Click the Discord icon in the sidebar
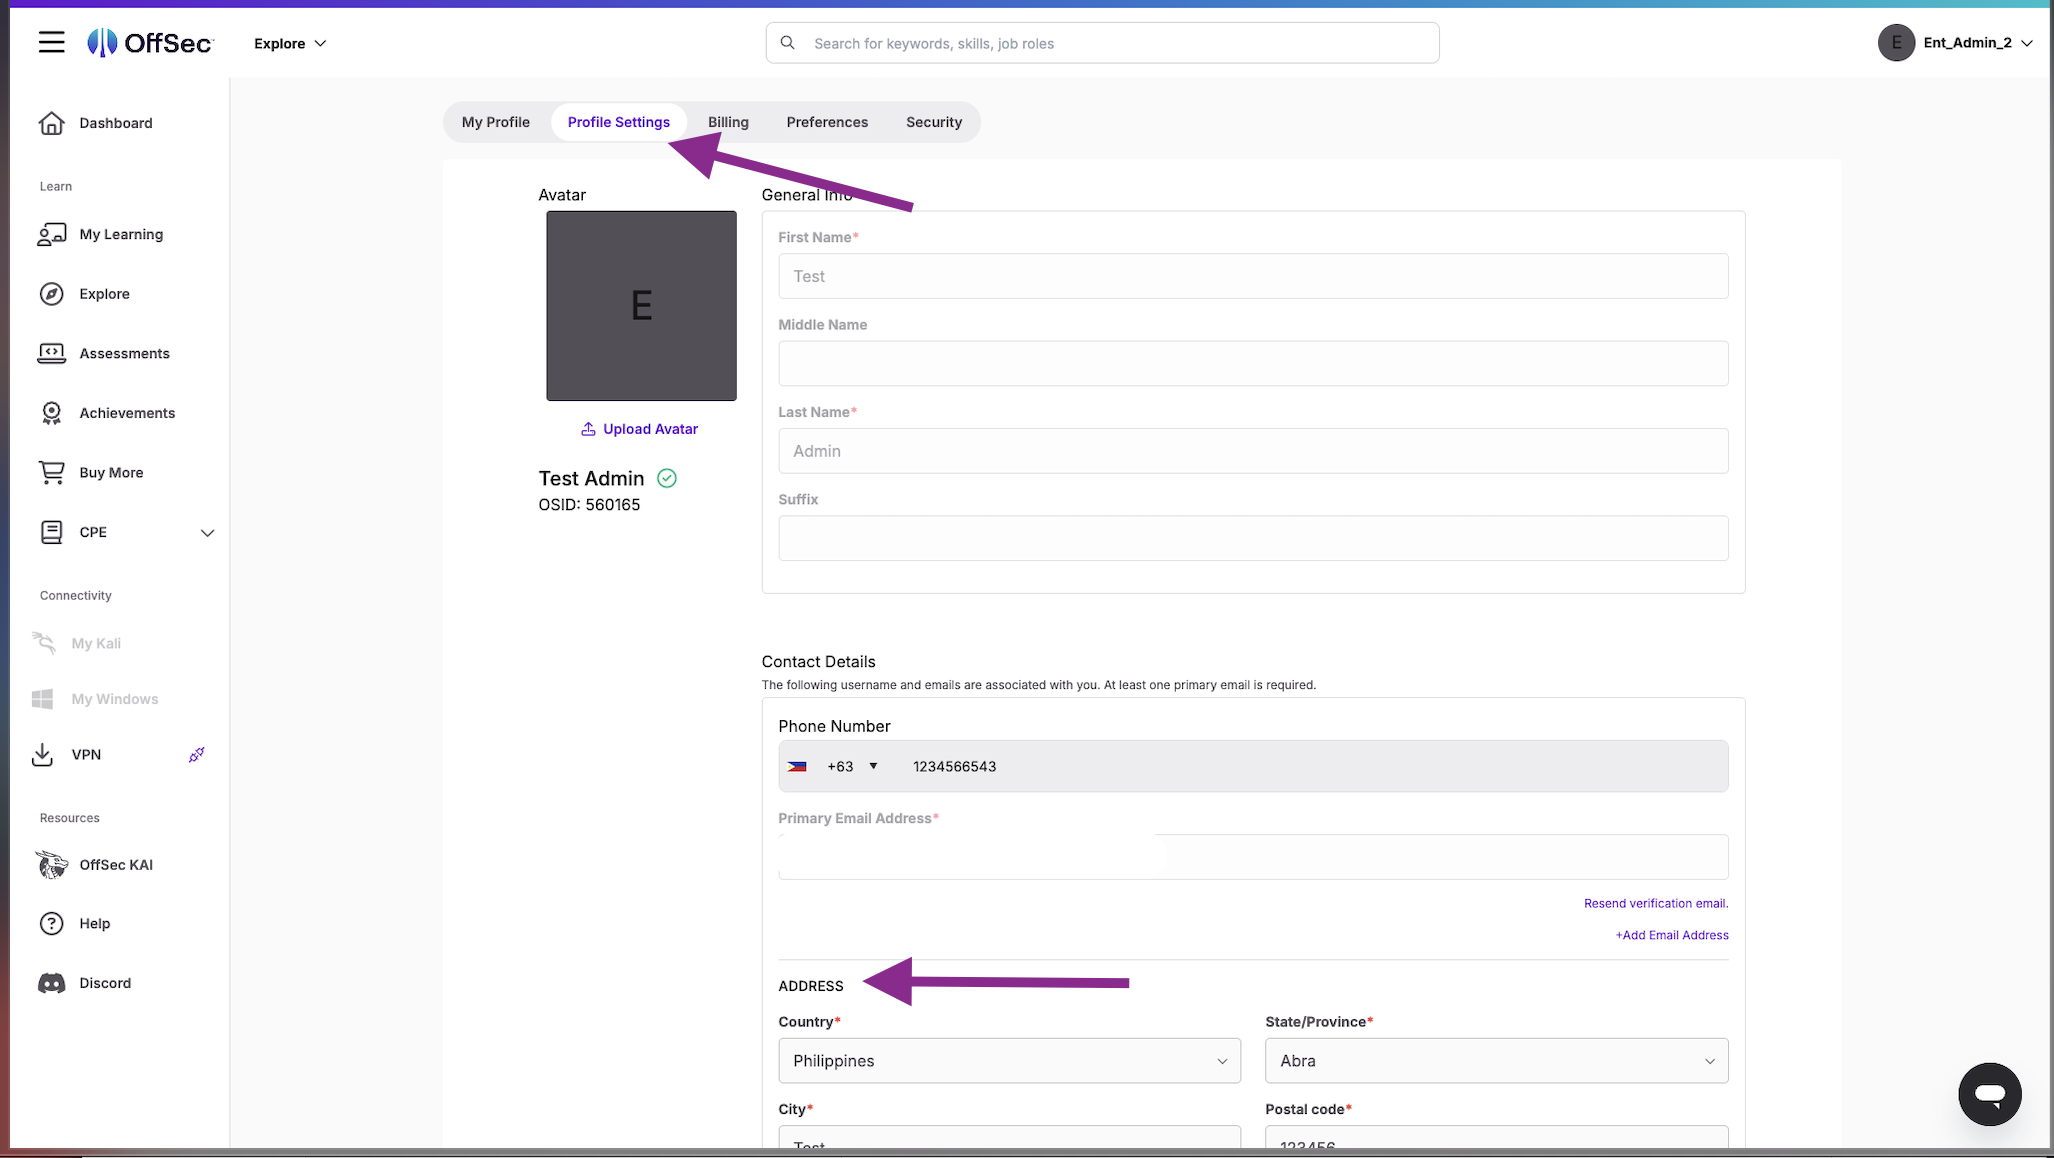 [x=51, y=983]
